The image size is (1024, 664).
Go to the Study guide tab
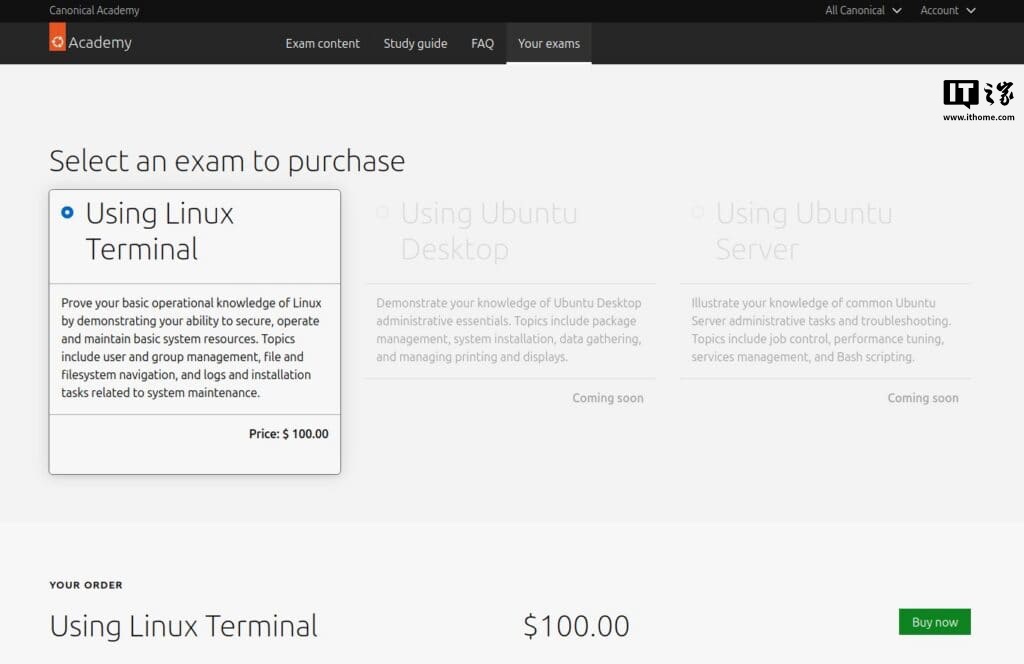coord(415,44)
